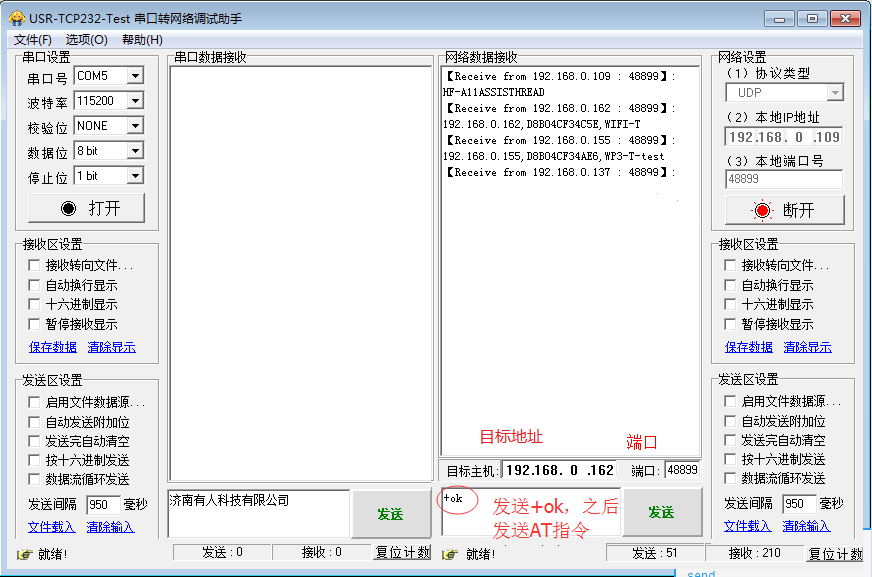Click the red indicator on the 断开 button

tap(763, 210)
